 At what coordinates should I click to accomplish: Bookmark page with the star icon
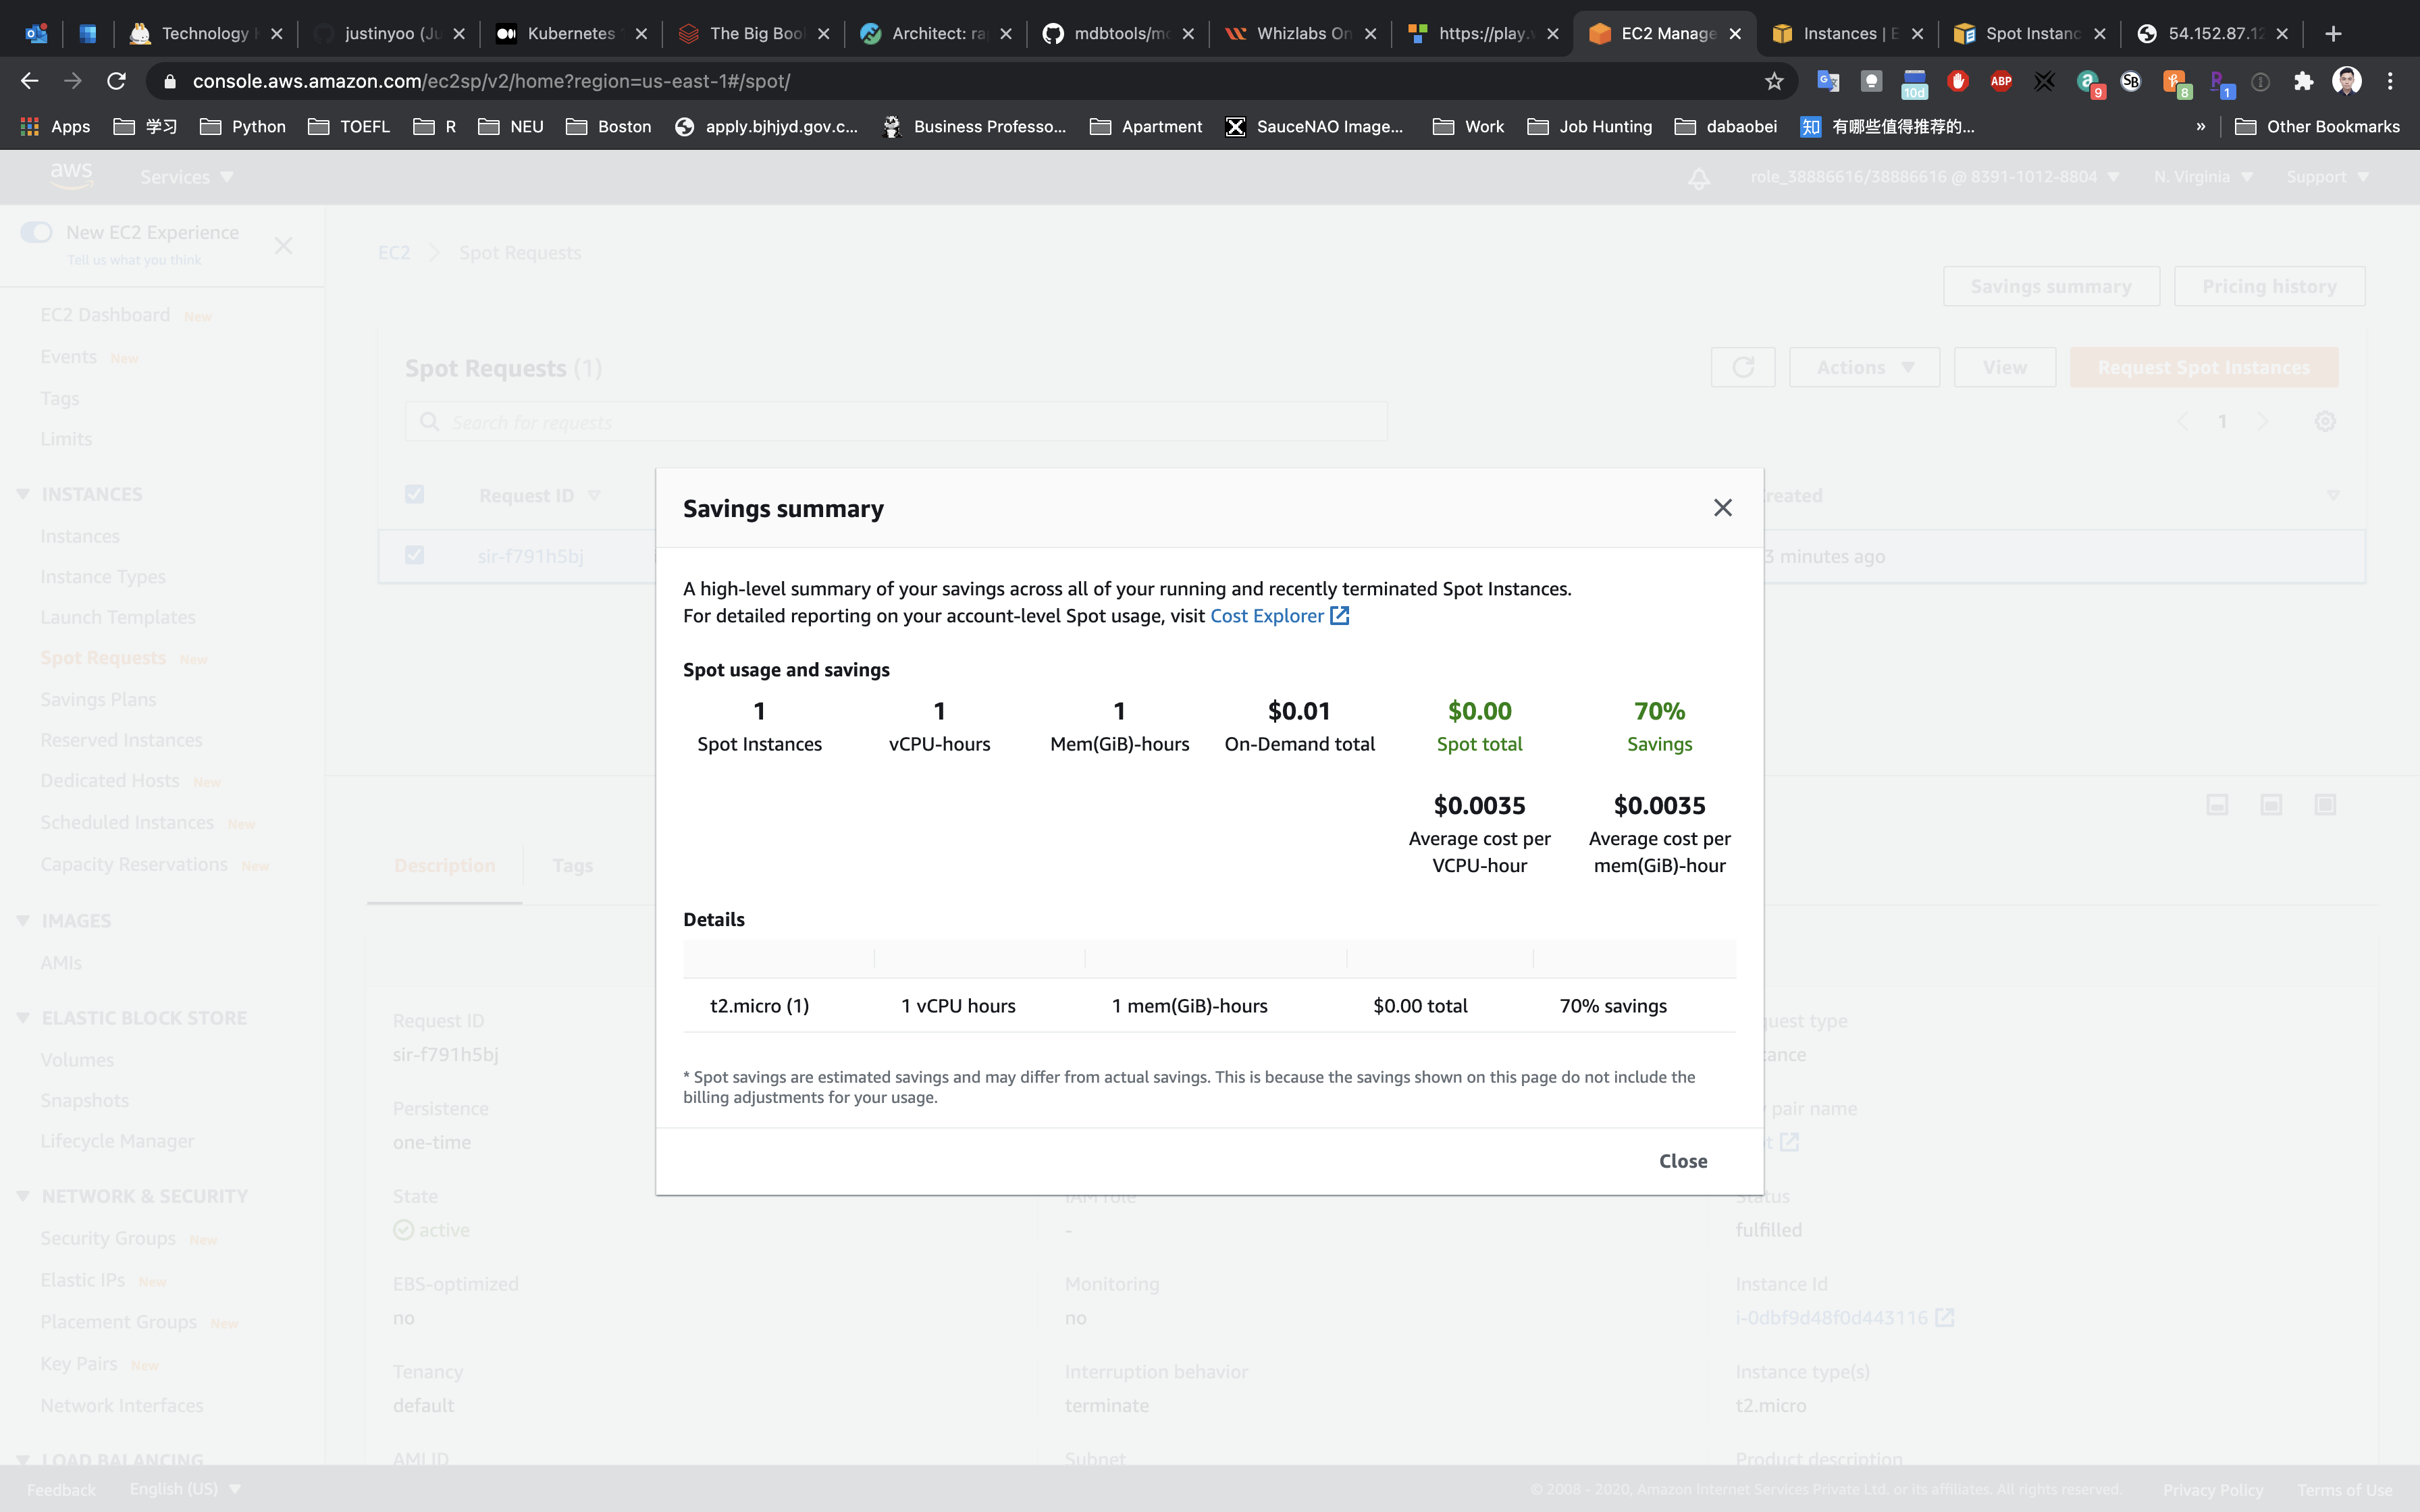point(1774,81)
